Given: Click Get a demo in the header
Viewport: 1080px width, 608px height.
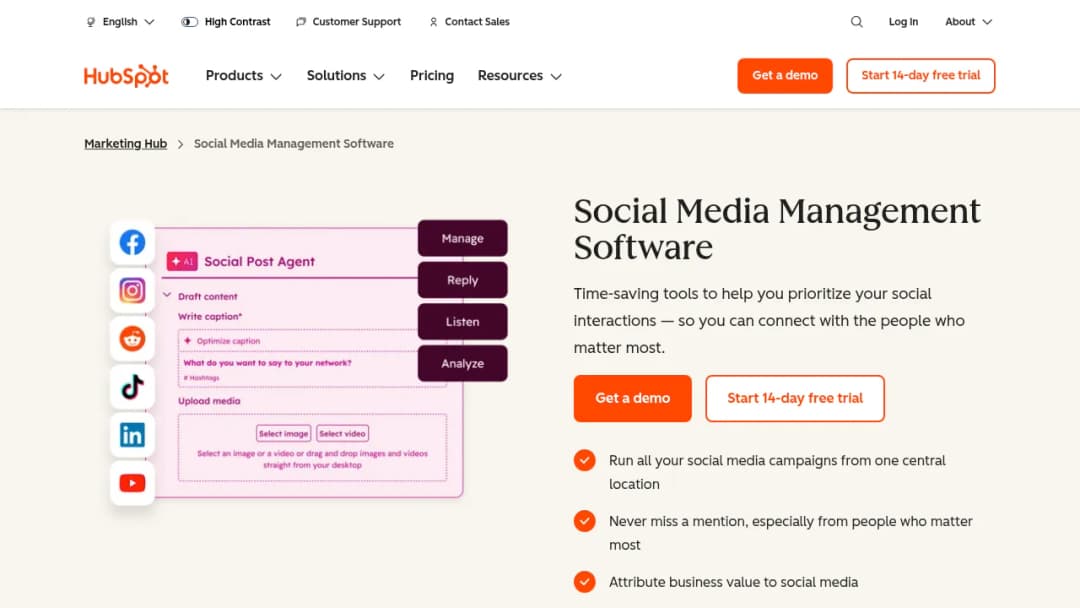Looking at the screenshot, I should tap(785, 76).
